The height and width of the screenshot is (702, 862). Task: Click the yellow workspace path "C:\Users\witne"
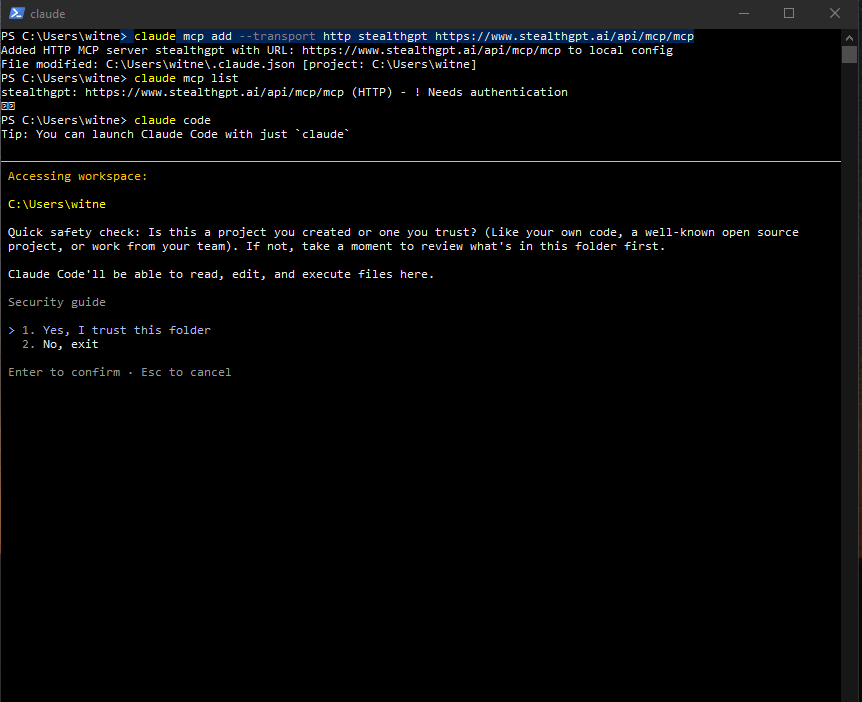coord(57,204)
